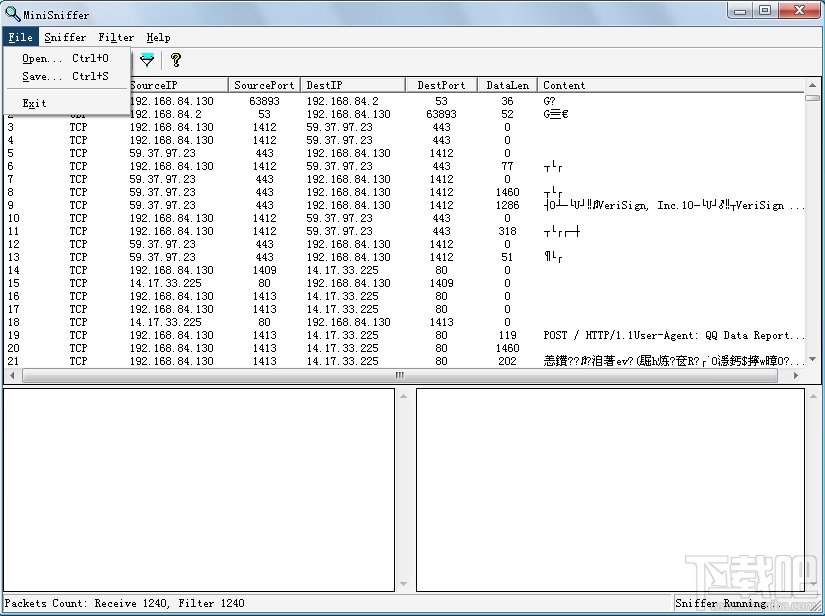
Task: Click the funnel filter toolbar icon
Action: [147, 60]
